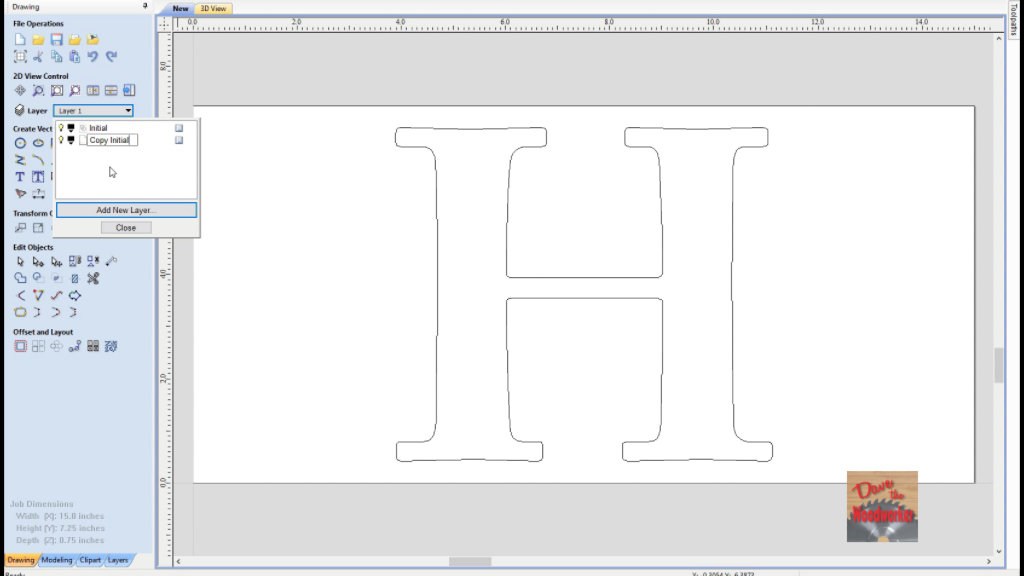Paste from clipboard icon

point(74,57)
